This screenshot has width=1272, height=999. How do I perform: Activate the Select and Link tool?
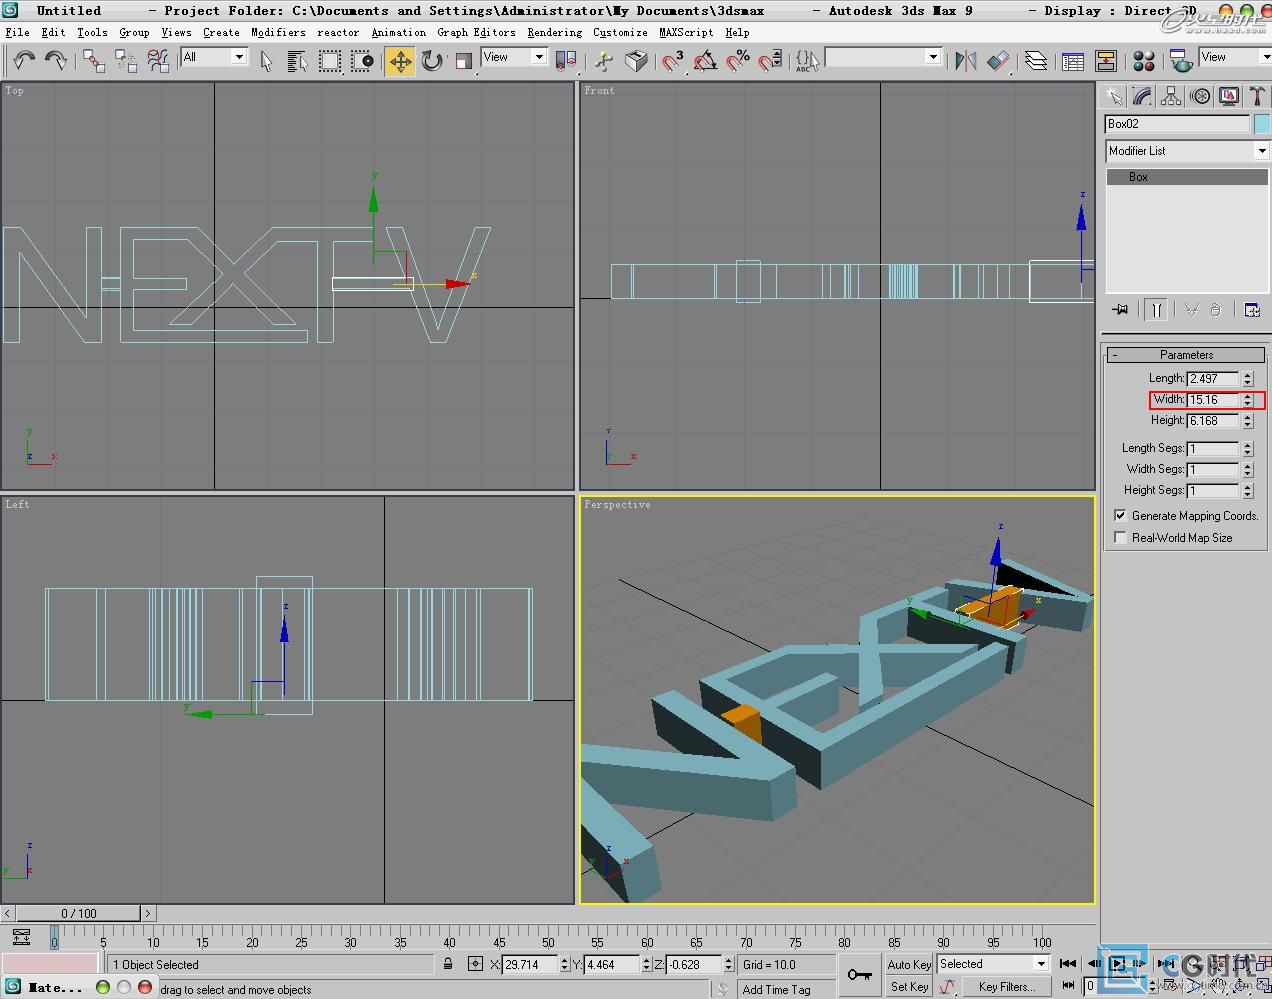[x=94, y=61]
